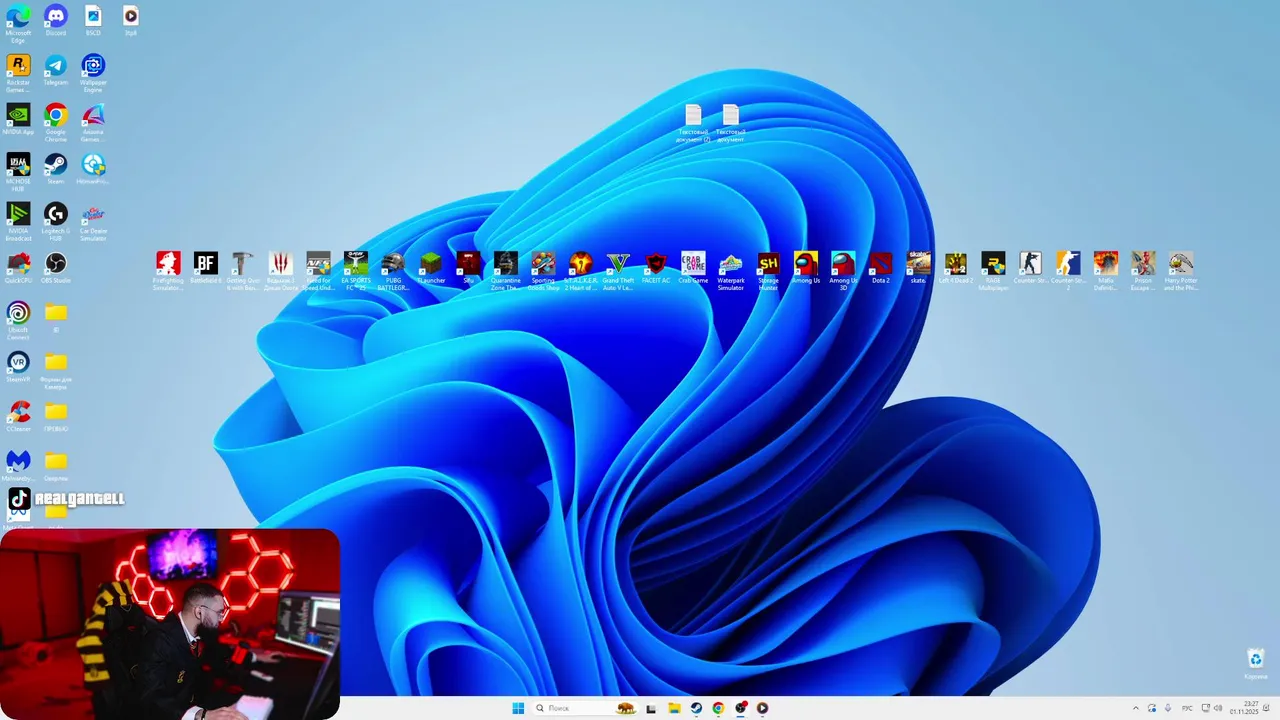The image size is (1280, 720).
Task: Switch input language РУС indicator
Action: click(1187, 708)
